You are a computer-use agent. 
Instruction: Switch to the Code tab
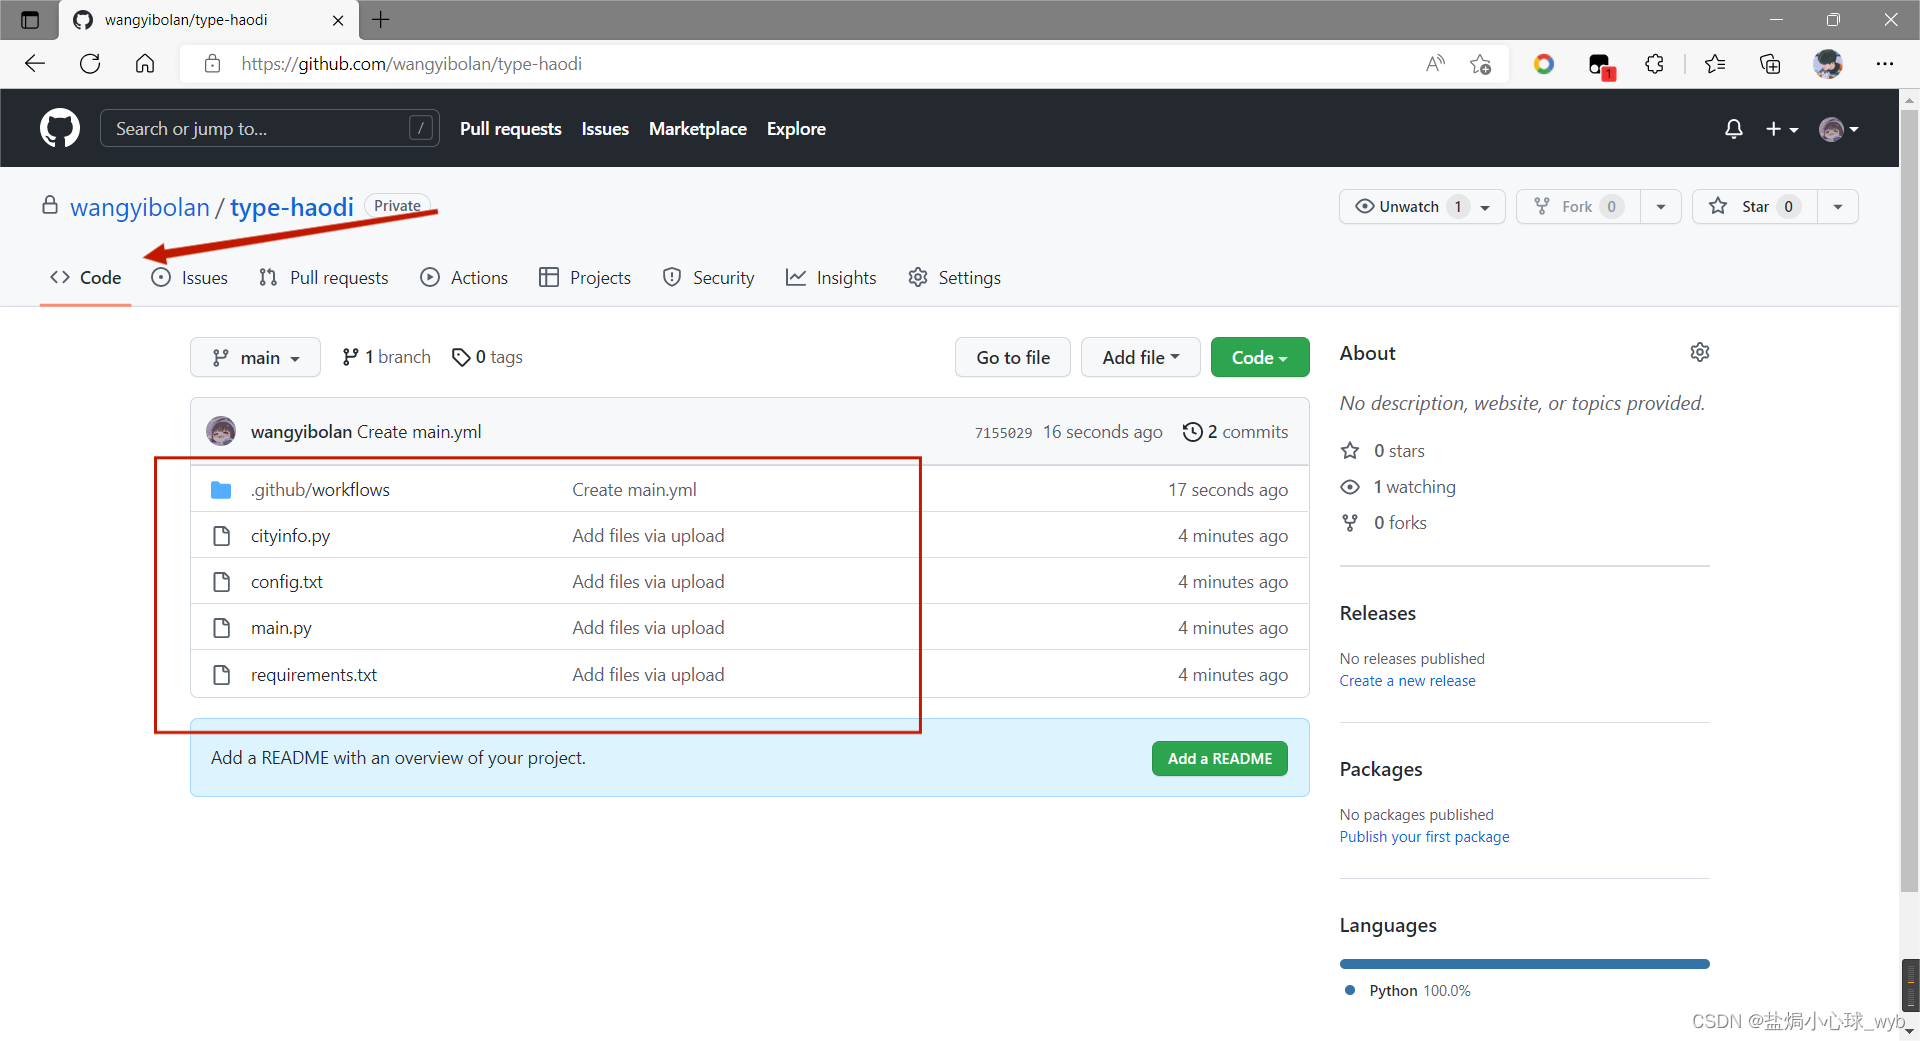(86, 278)
